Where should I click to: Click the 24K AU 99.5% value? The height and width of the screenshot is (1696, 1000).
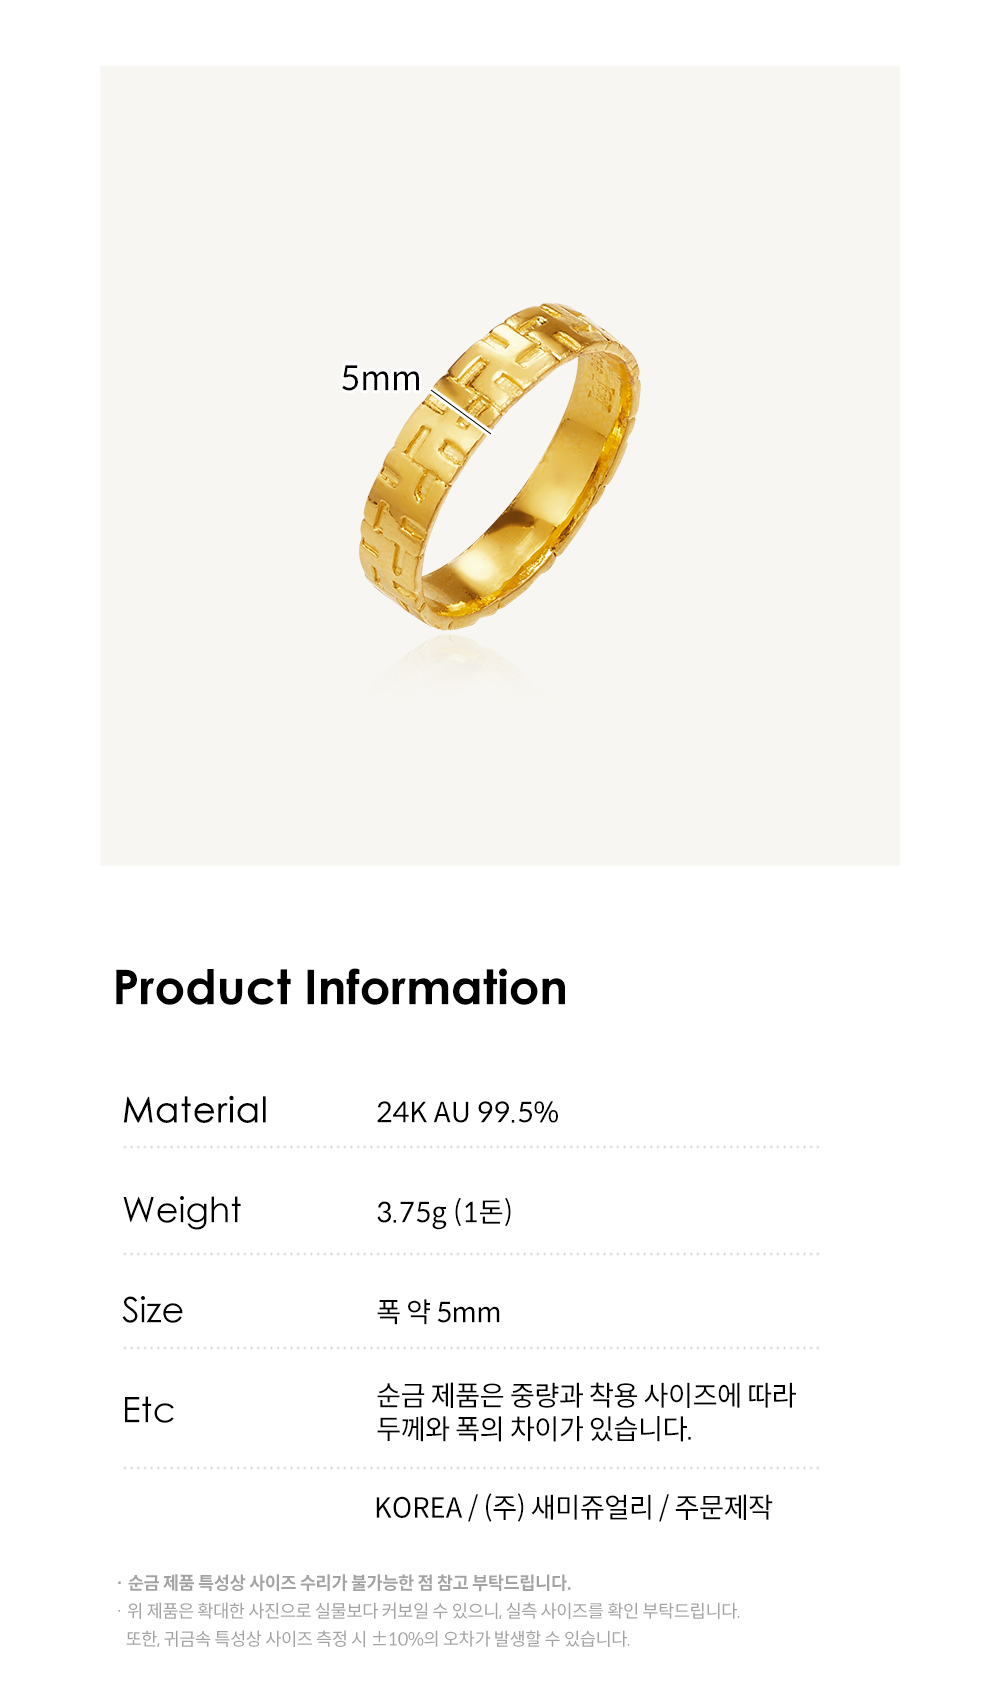click(467, 1112)
